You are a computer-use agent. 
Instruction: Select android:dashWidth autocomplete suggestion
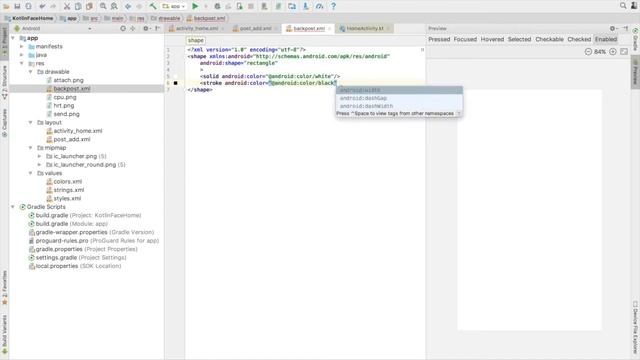(399, 106)
